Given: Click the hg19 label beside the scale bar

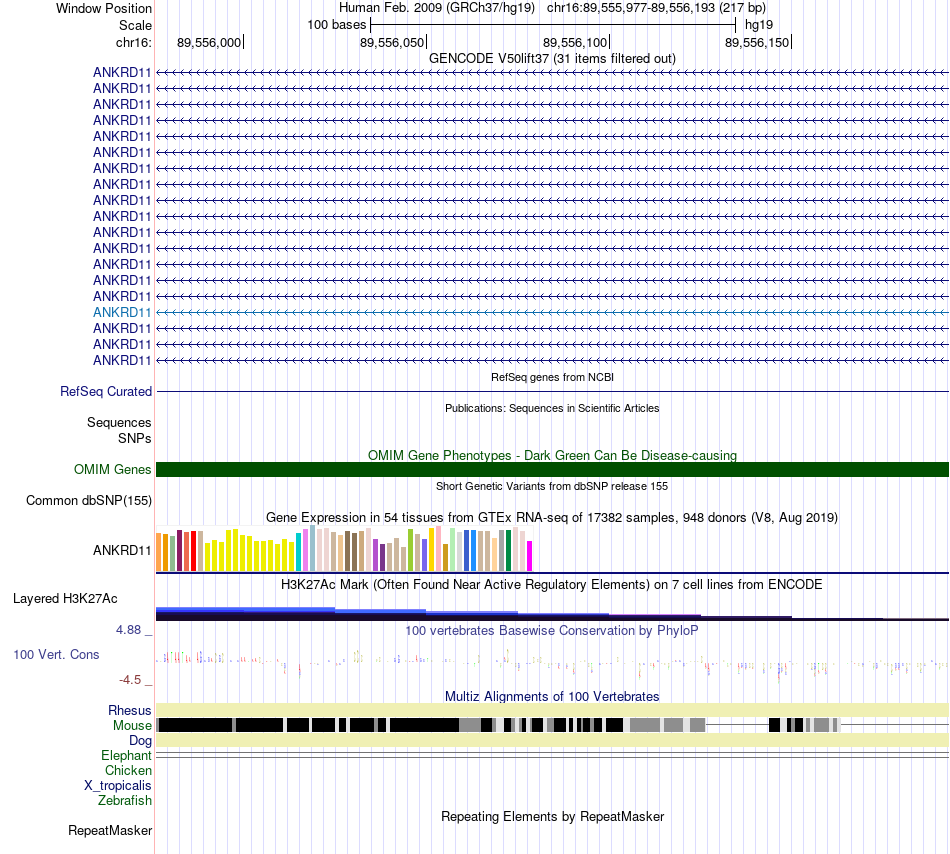Looking at the screenshot, I should pos(759,25).
